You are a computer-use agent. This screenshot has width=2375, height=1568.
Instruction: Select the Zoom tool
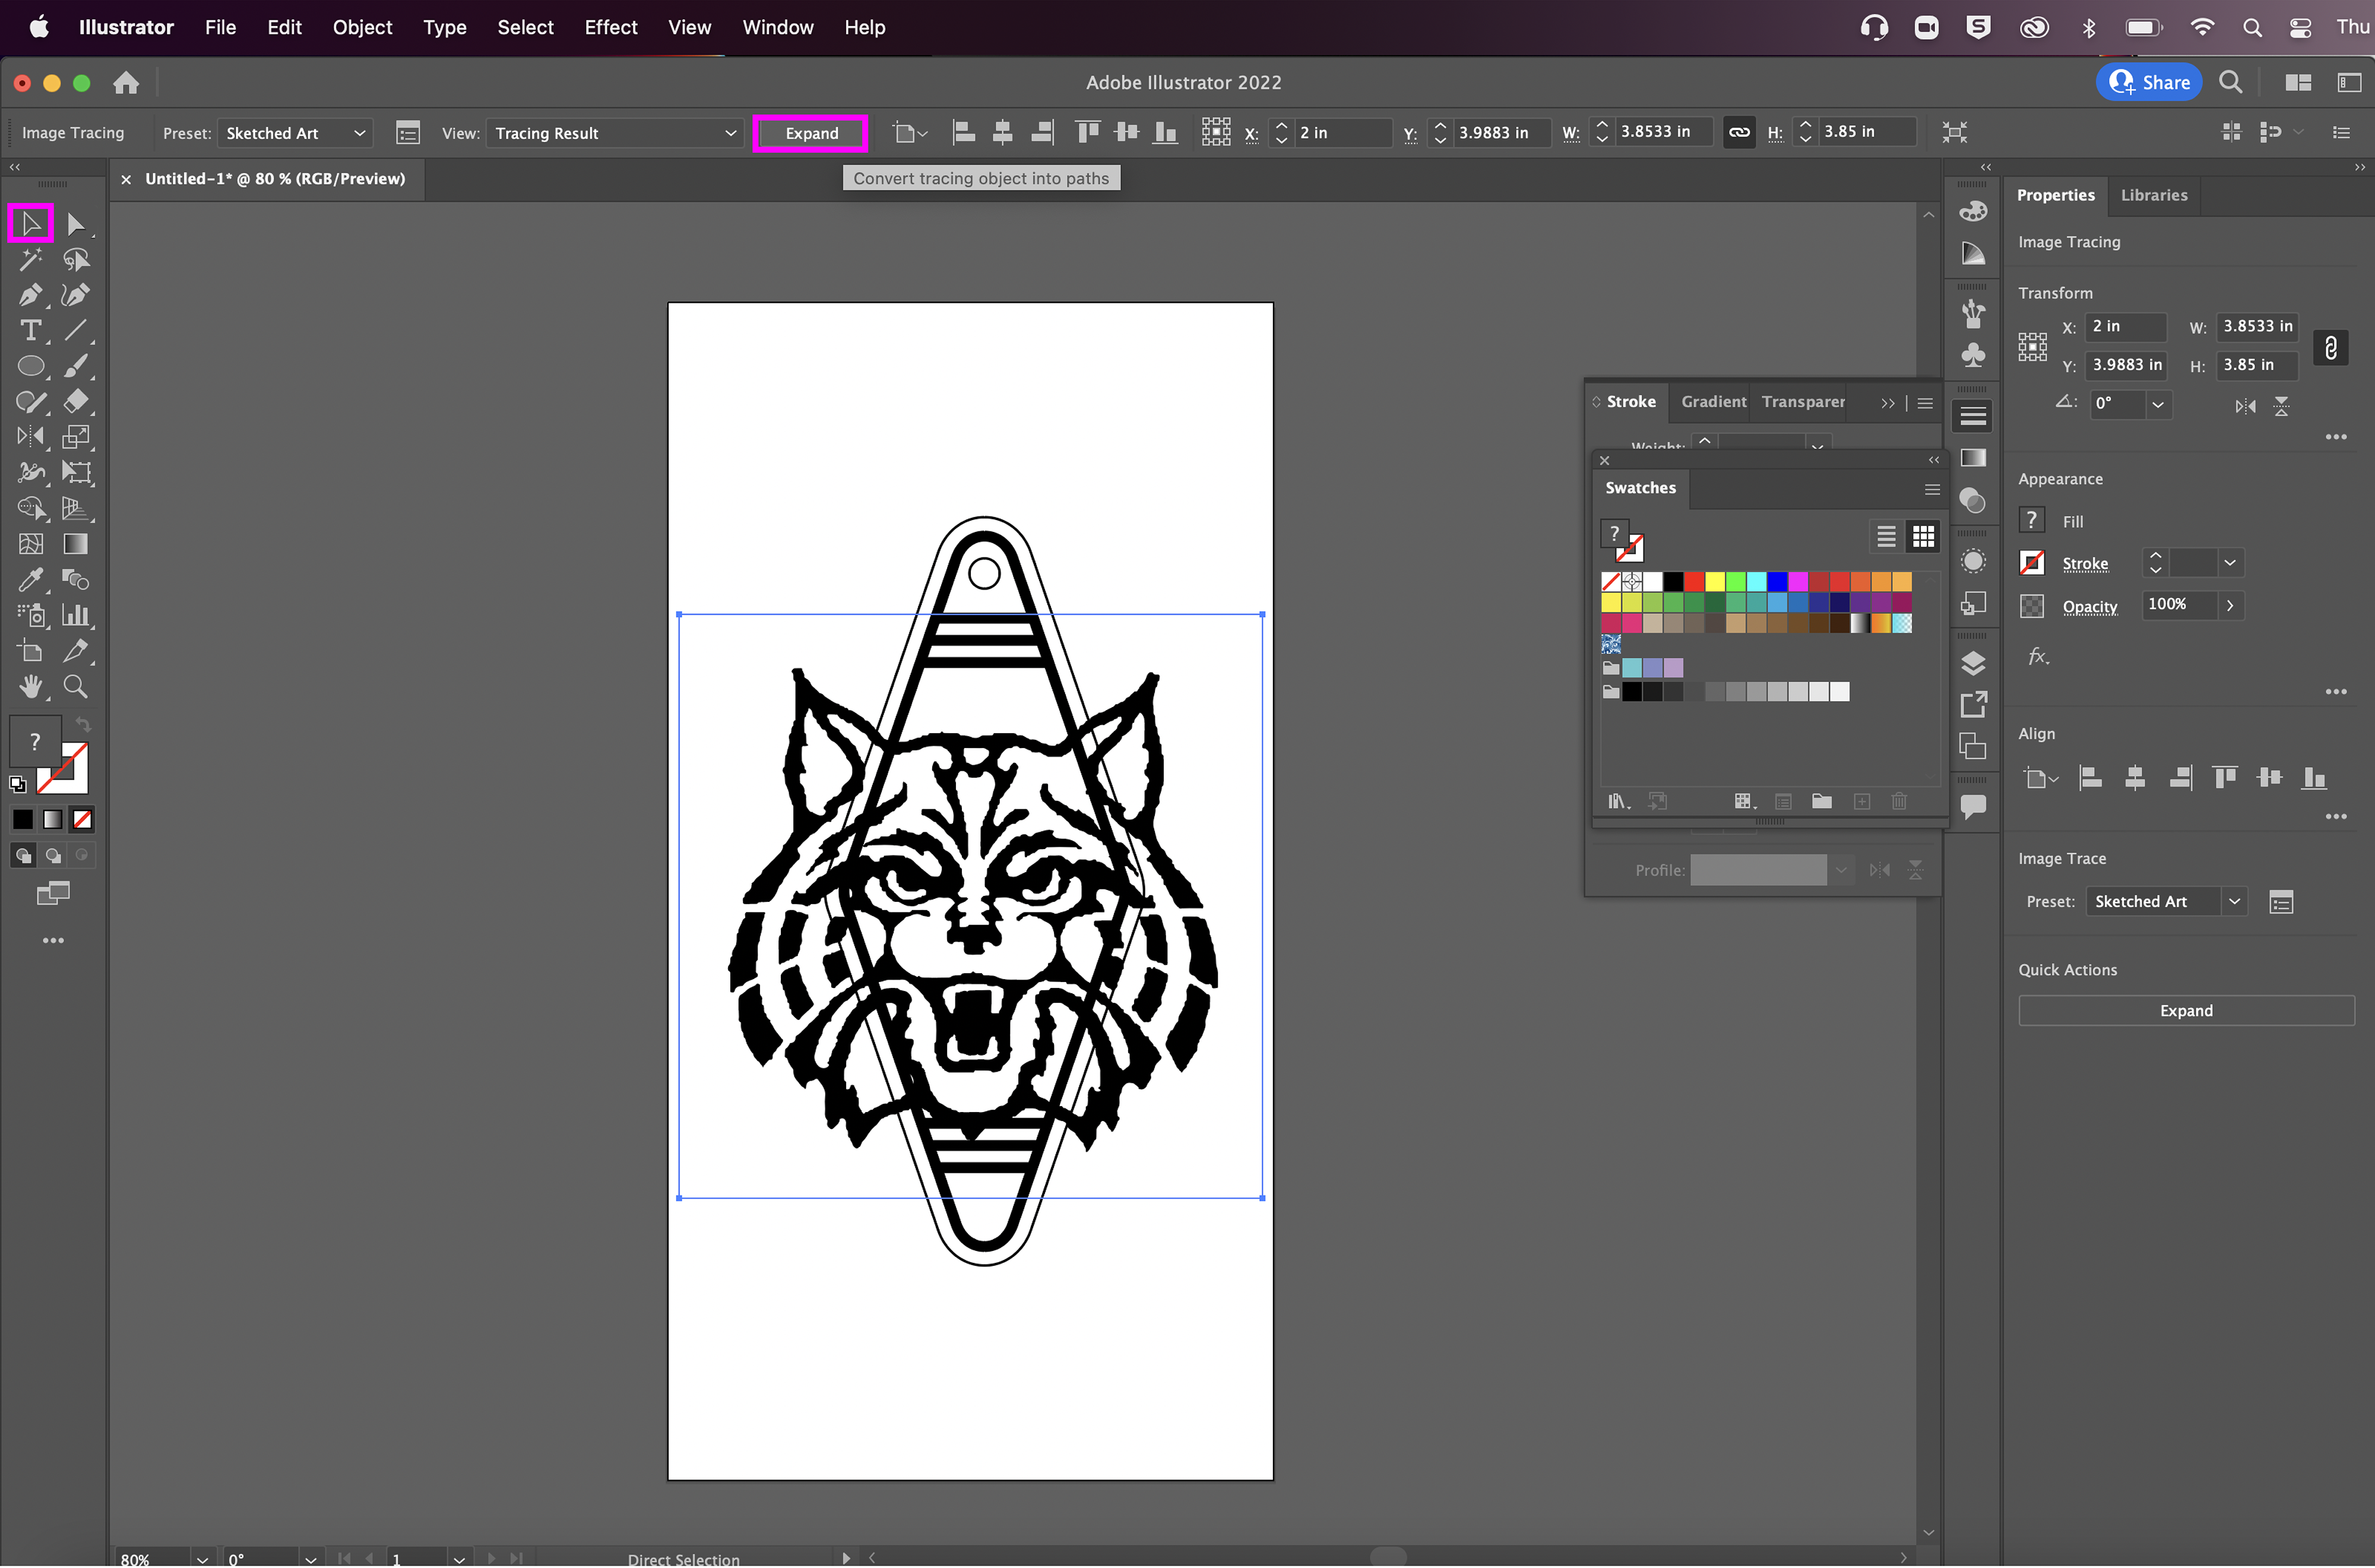[75, 687]
